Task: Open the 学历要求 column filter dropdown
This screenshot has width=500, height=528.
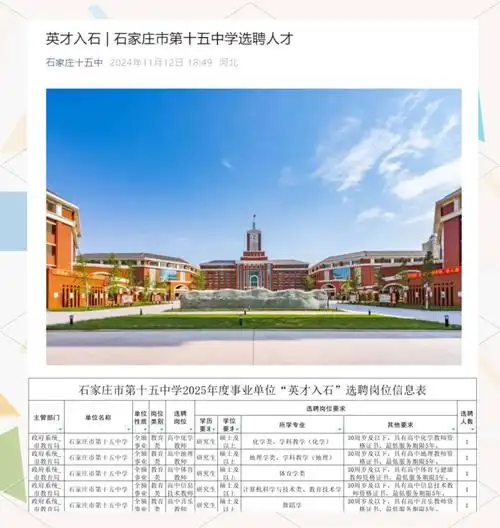Action: click(214, 429)
